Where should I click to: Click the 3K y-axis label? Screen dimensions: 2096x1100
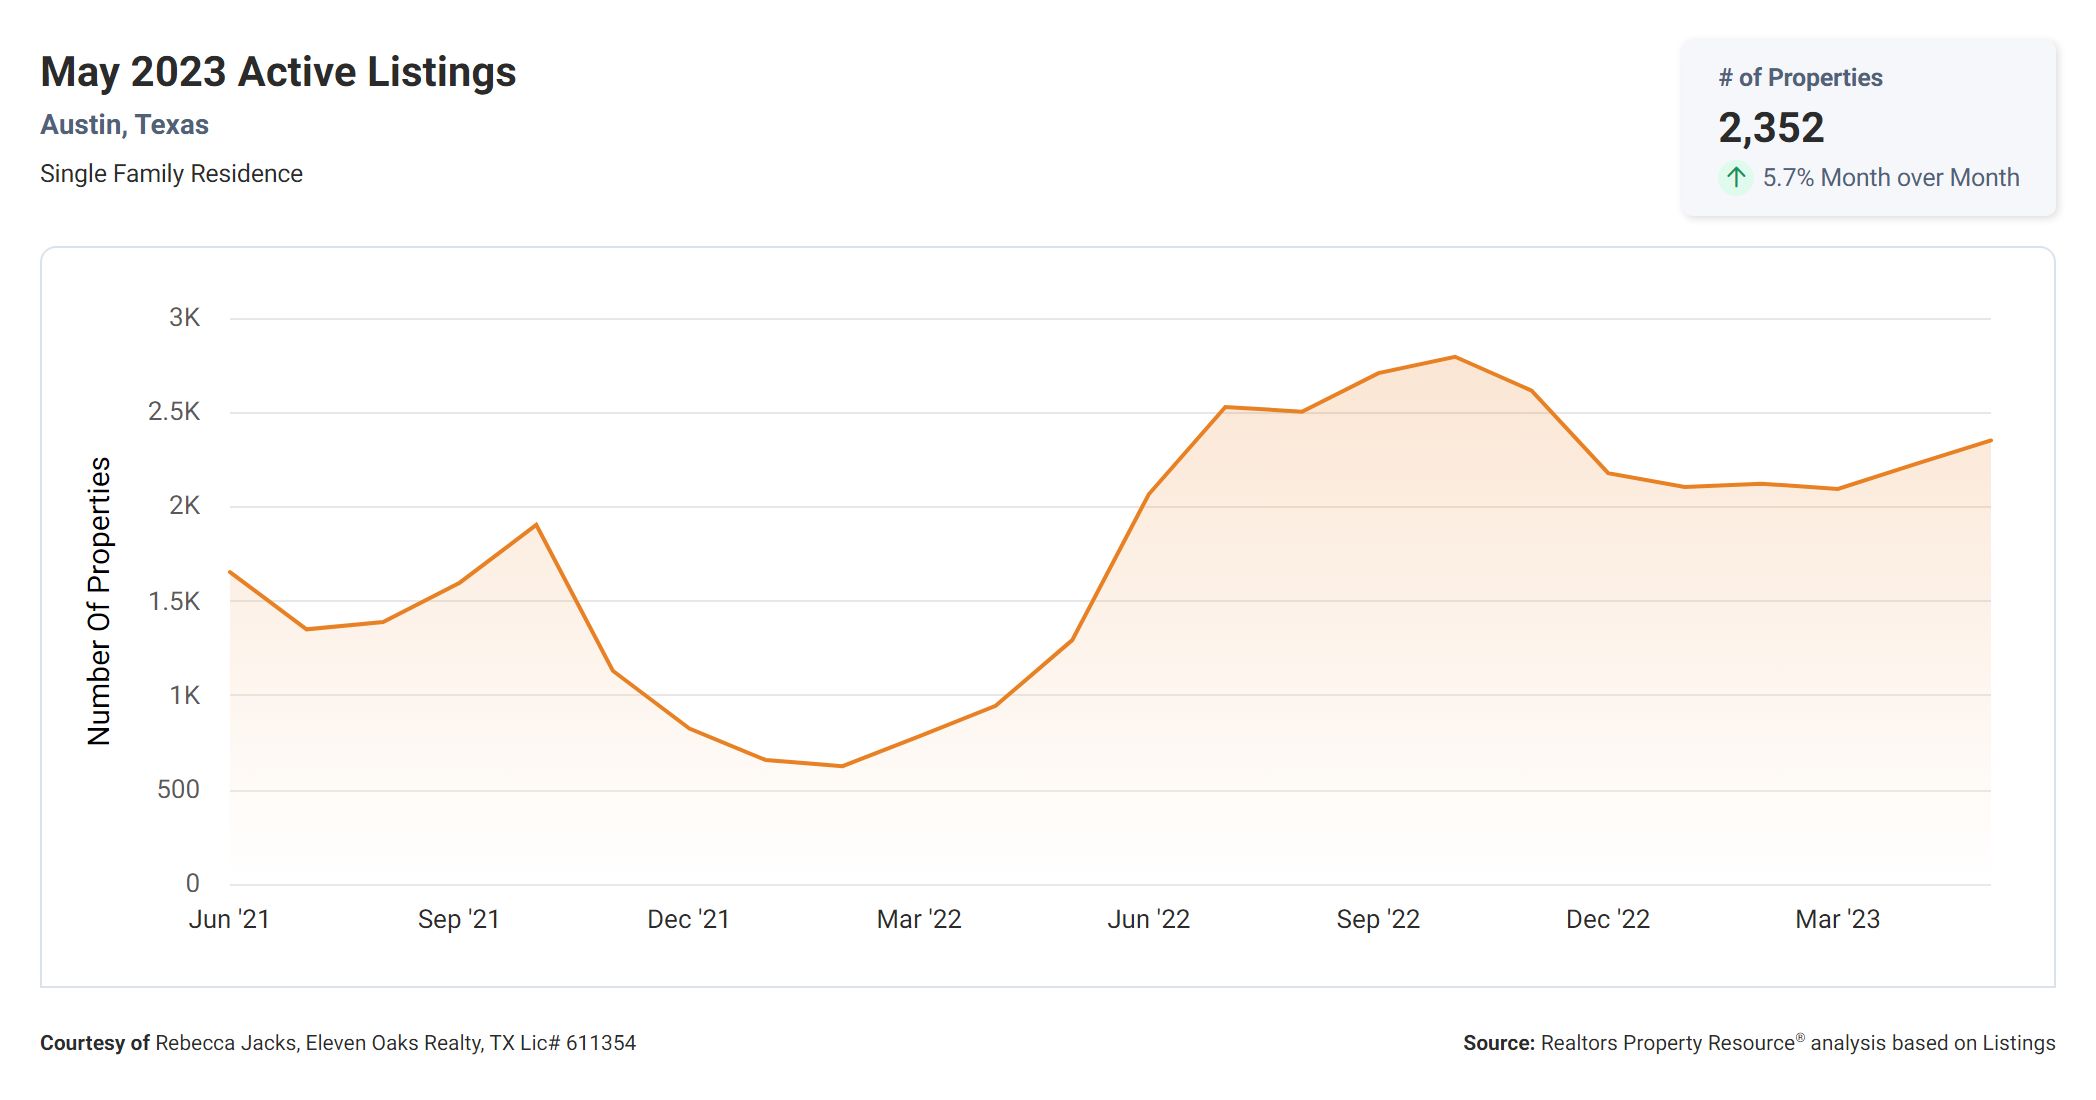pyautogui.click(x=184, y=318)
